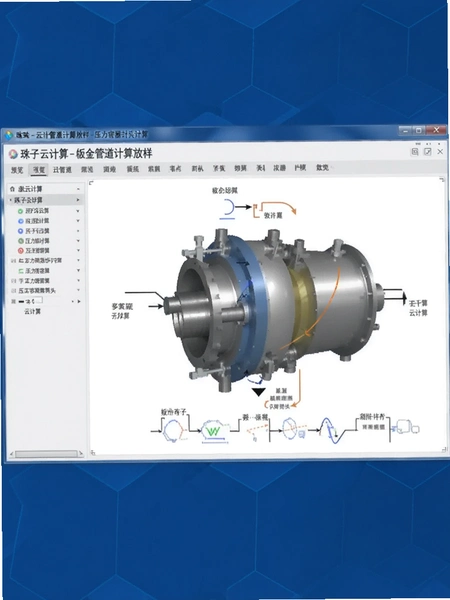Click the blue flange ring on the 3D vessel model

pyautogui.click(x=253, y=306)
